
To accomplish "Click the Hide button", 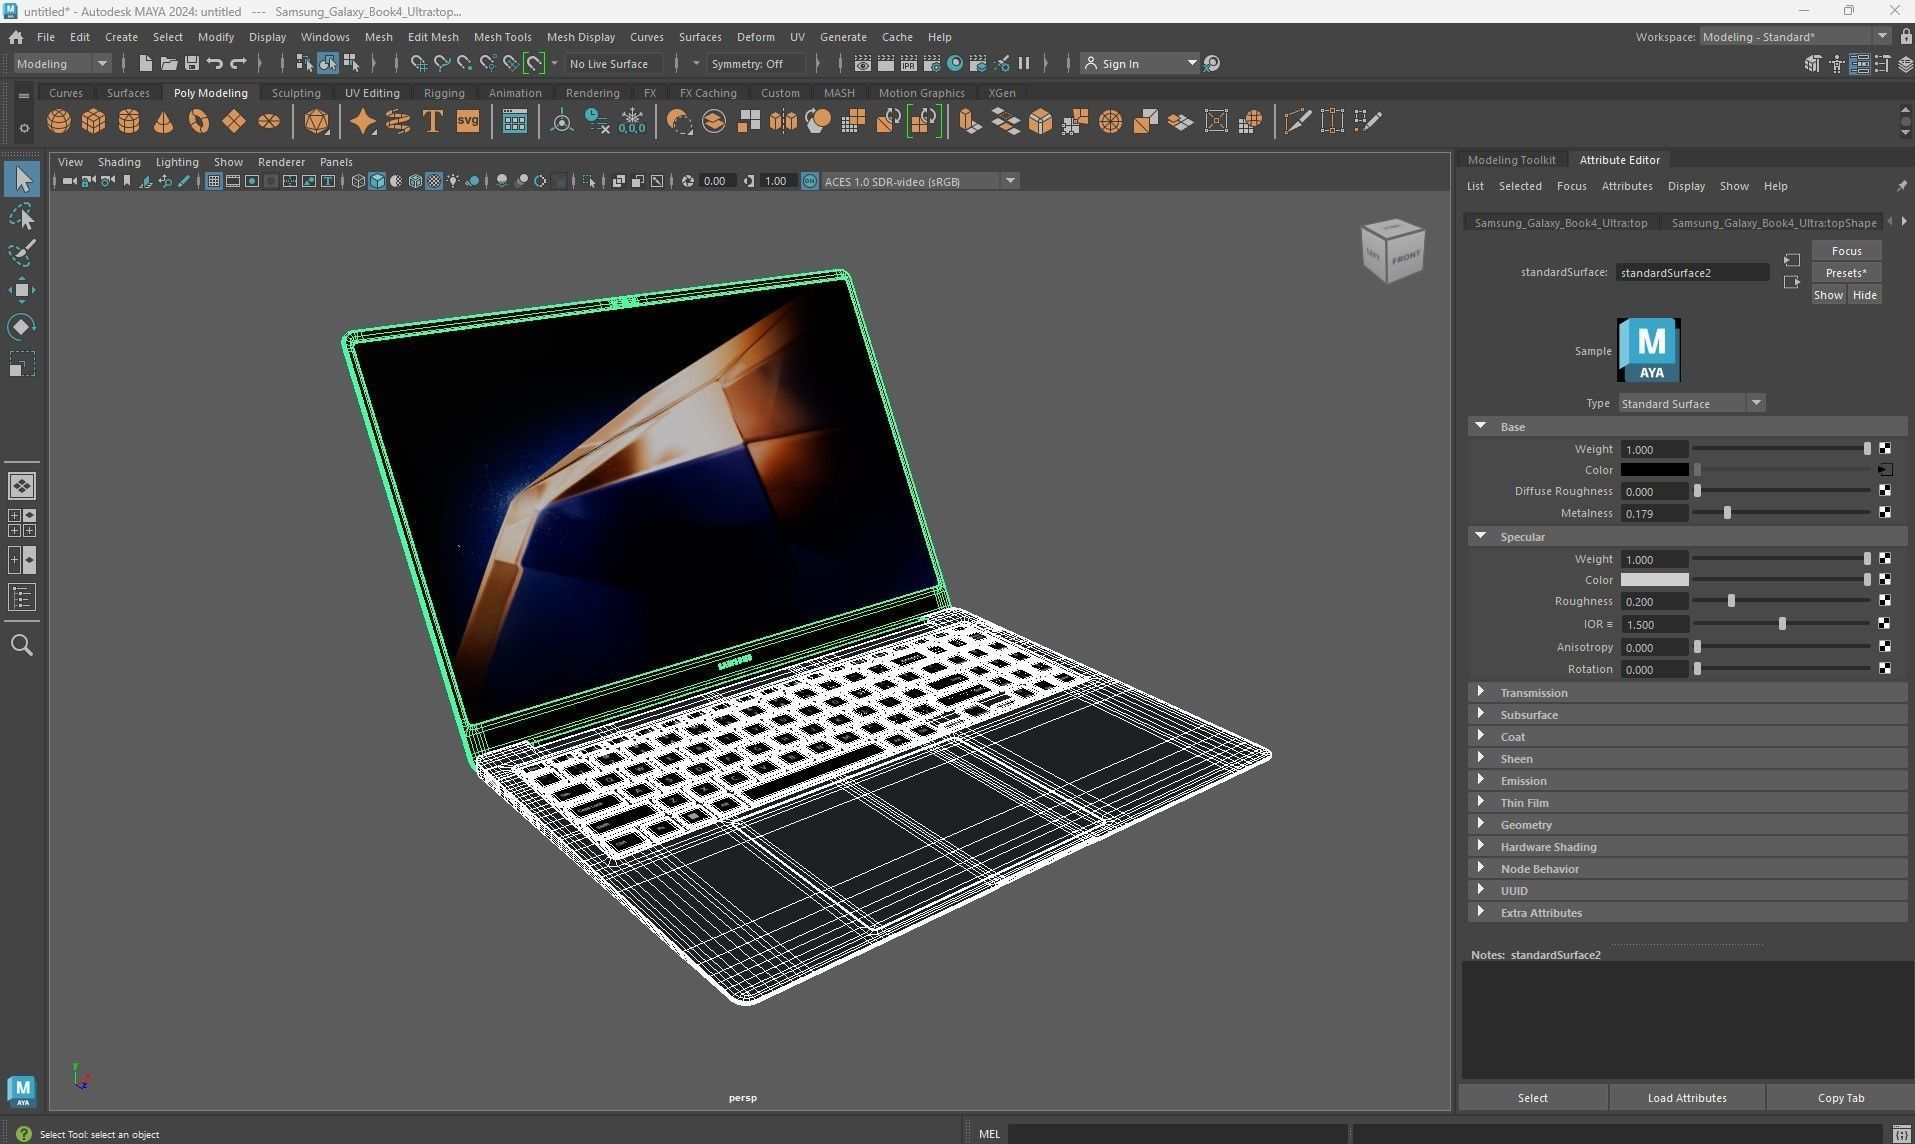I will tap(1864, 295).
